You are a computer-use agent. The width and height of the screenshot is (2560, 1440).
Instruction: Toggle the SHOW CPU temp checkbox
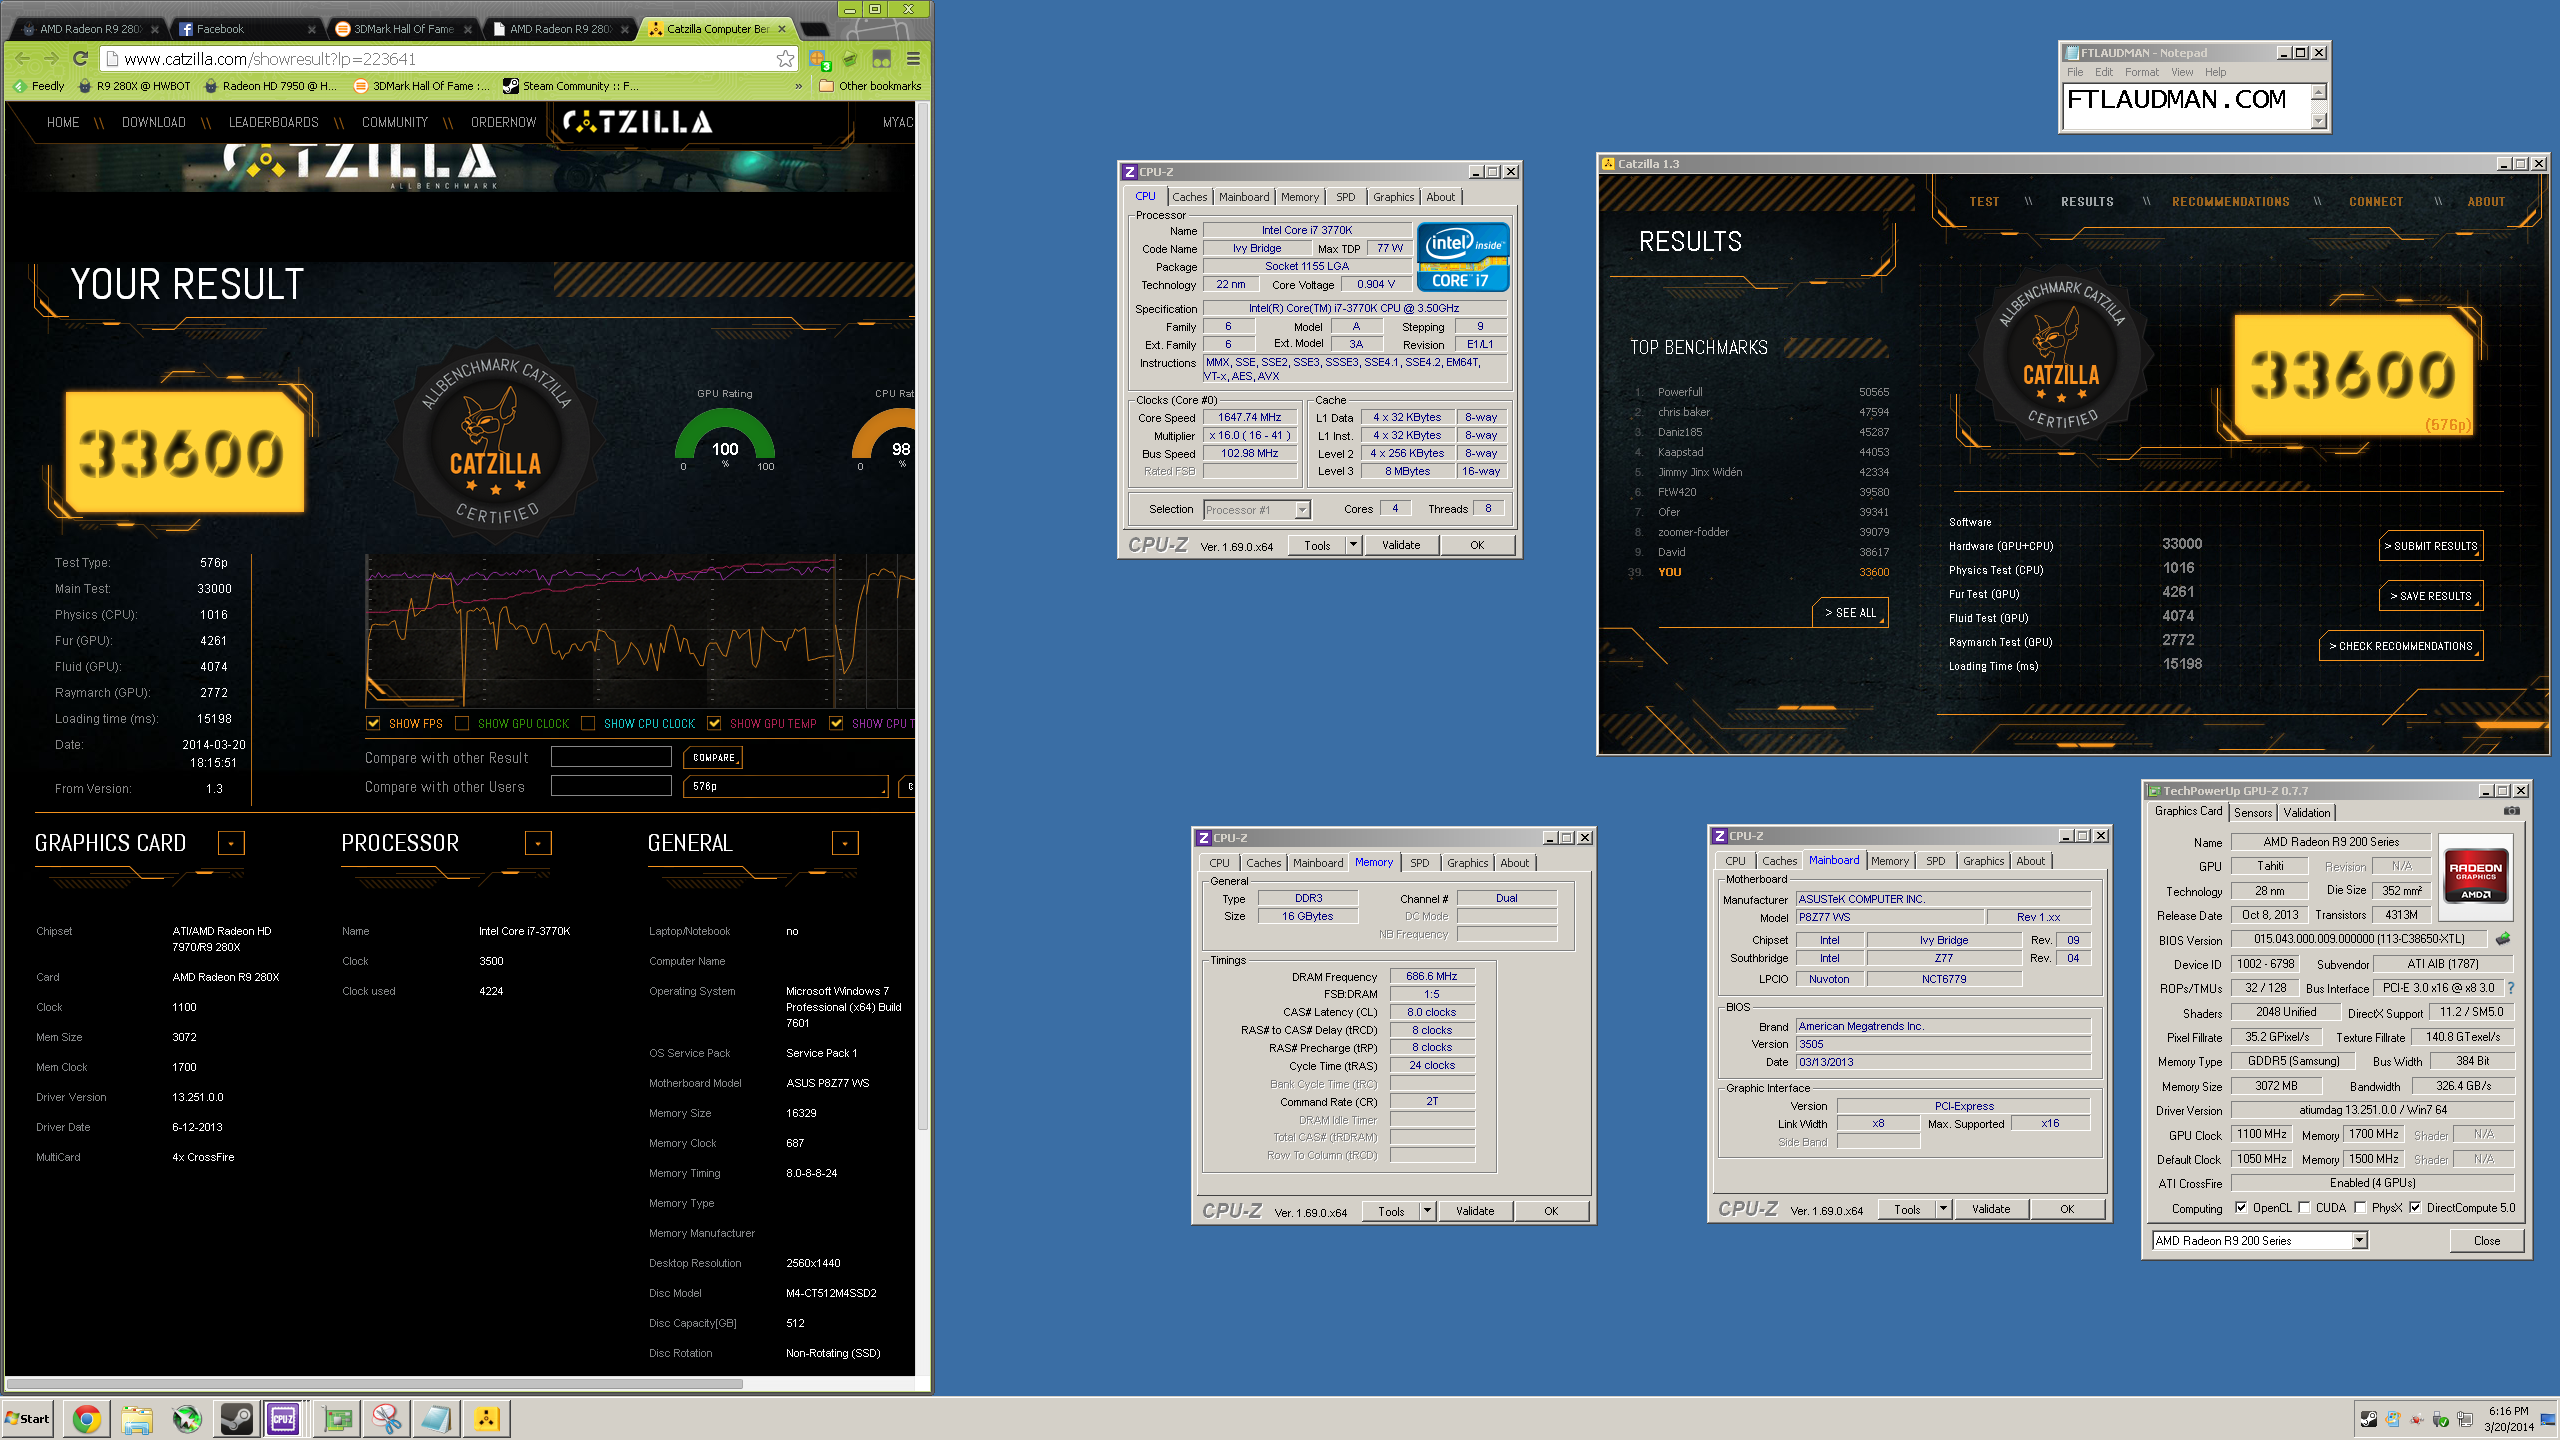[836, 723]
